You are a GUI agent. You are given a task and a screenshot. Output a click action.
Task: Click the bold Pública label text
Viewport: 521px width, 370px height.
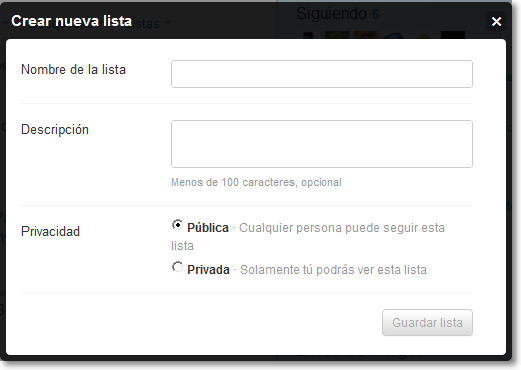click(x=208, y=228)
